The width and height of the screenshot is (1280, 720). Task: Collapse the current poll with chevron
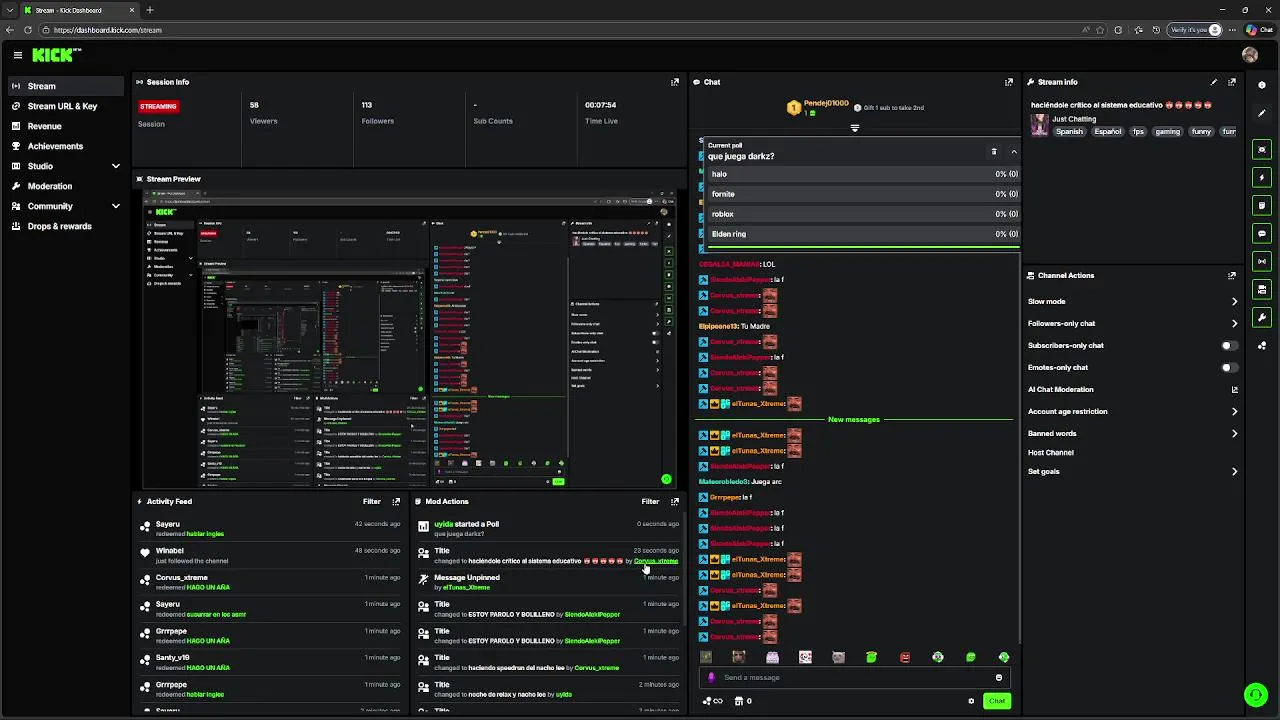1013,152
